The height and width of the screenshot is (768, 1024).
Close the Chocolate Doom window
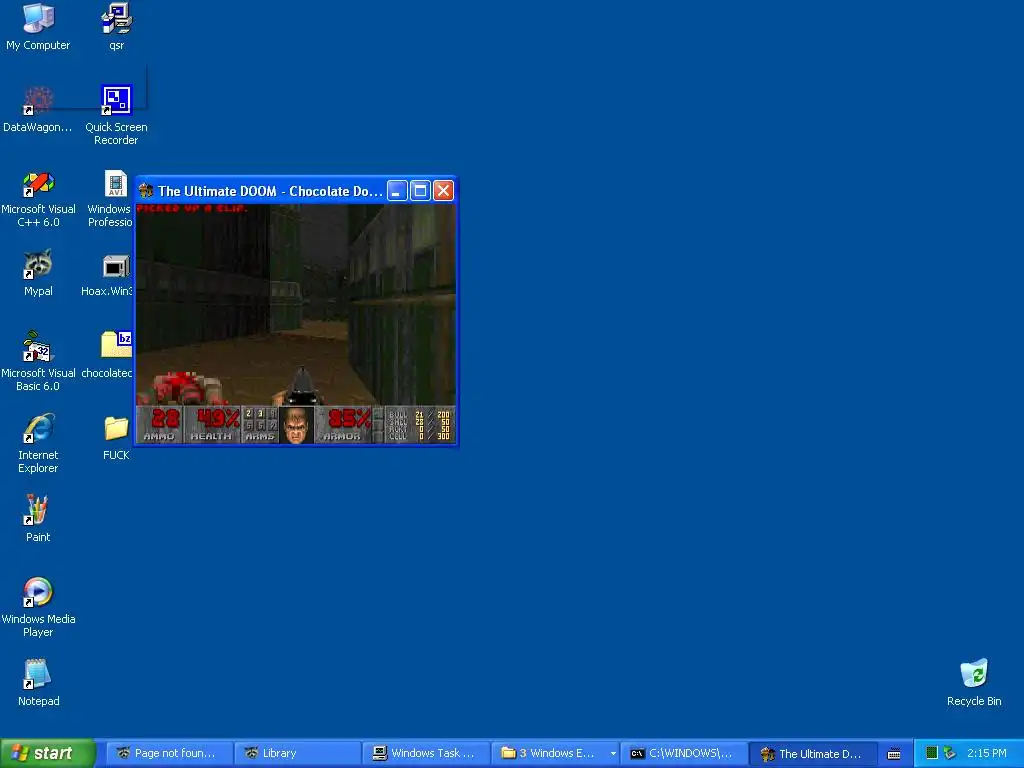pyautogui.click(x=443, y=191)
